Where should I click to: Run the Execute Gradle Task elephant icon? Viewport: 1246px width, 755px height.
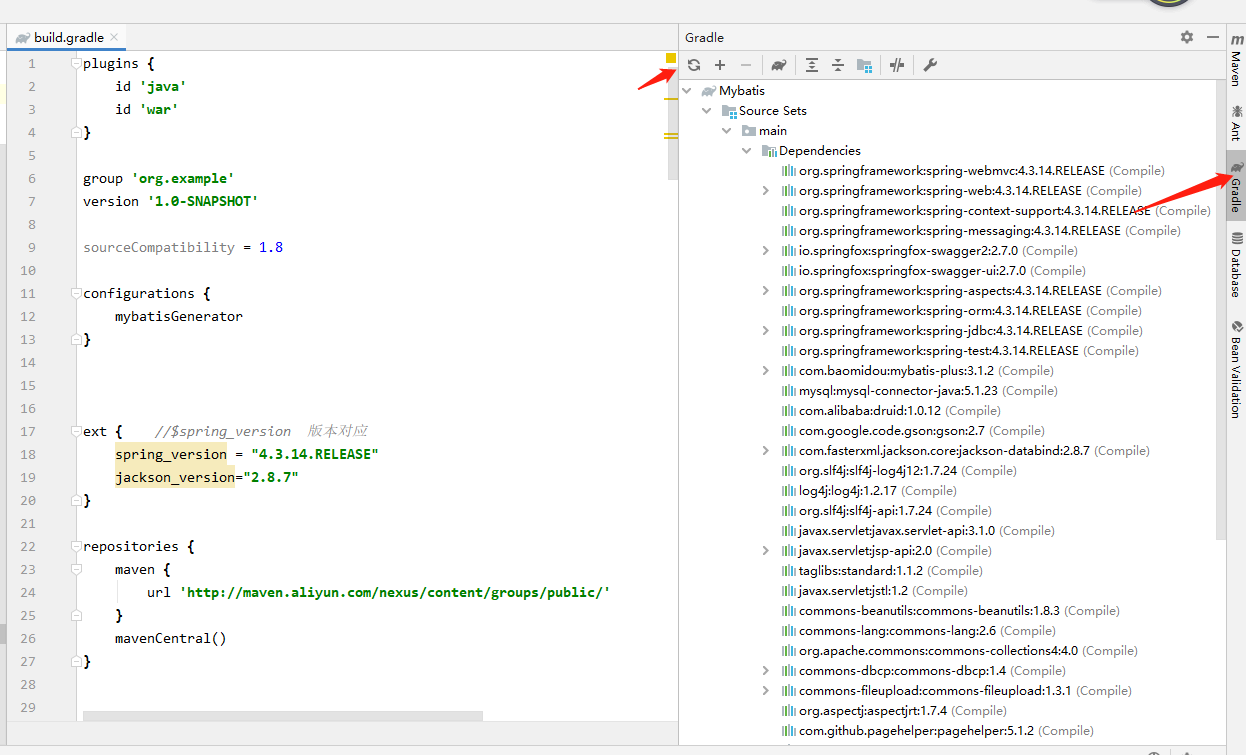click(779, 65)
